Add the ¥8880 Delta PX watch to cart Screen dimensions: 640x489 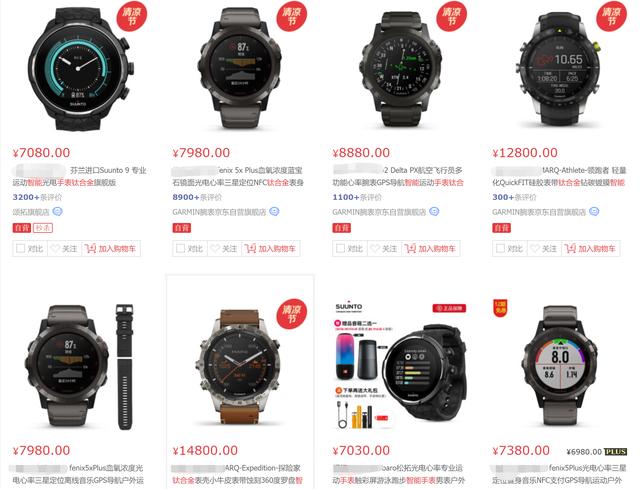(431, 248)
